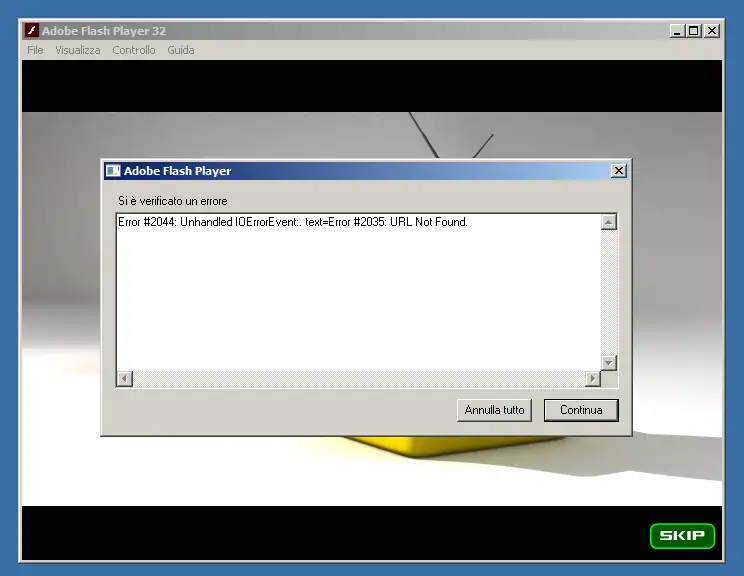
Task: Click the scroll down arrow in error box
Action: pyautogui.click(x=609, y=363)
